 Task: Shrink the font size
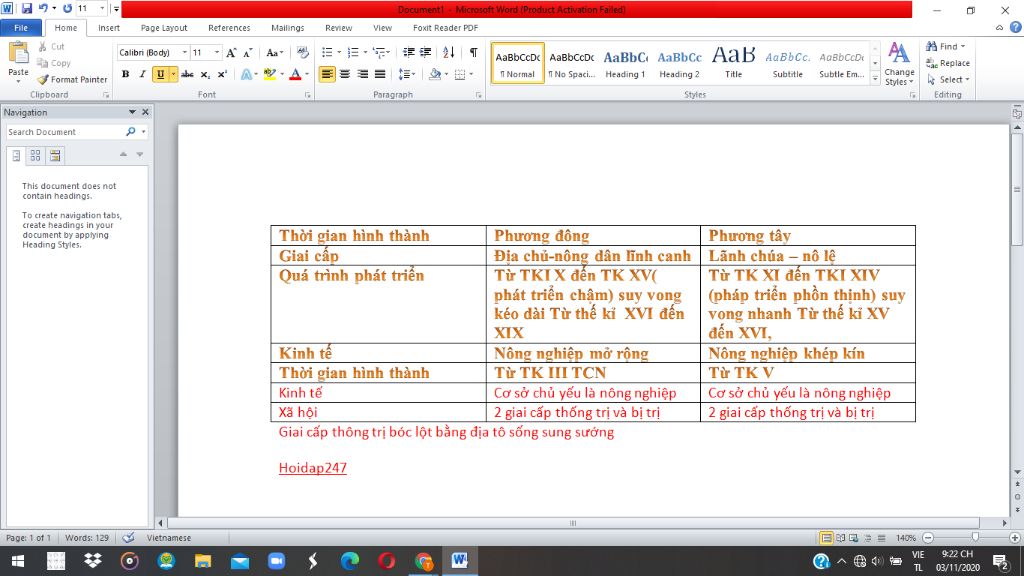[x=248, y=53]
